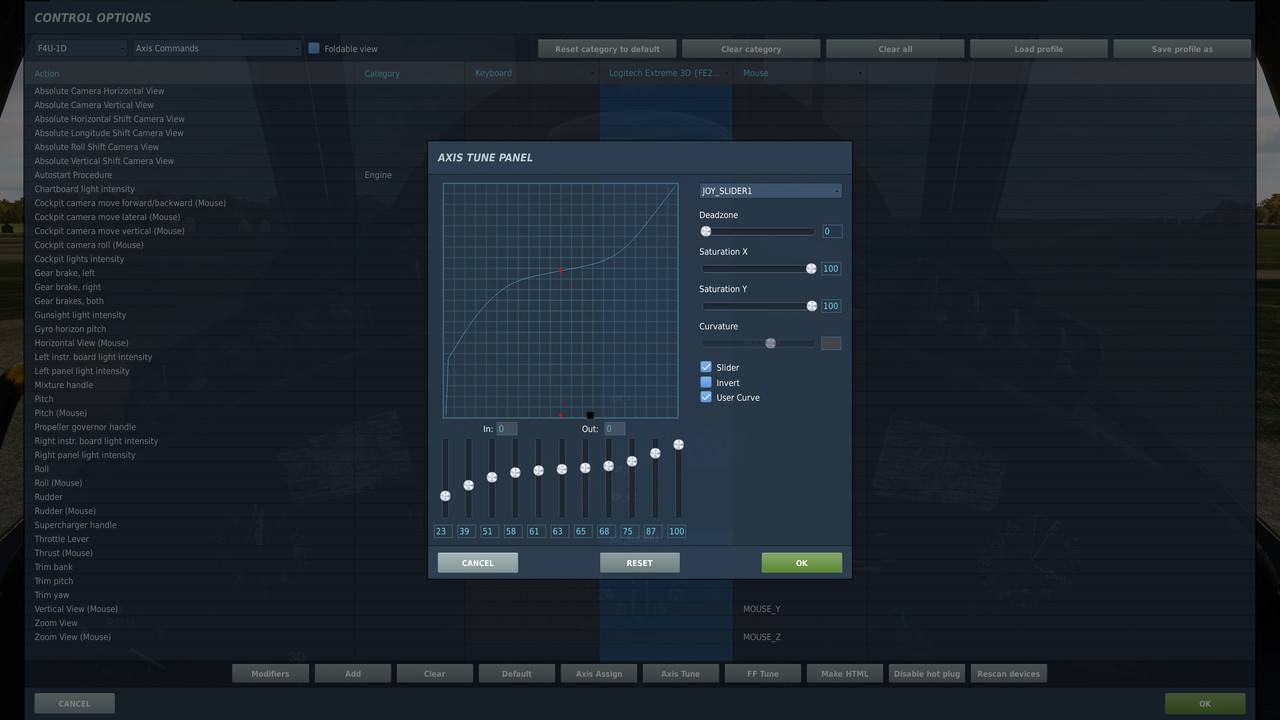Viewport: 1280px width, 720px height.
Task: Click OK in Control Options window
Action: (x=1205, y=704)
